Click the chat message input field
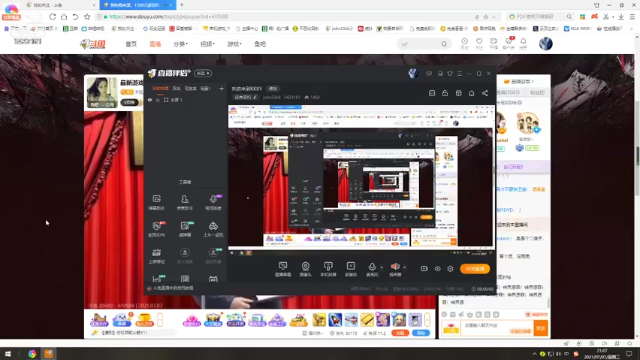This screenshot has width=640, height=360. click(x=486, y=328)
